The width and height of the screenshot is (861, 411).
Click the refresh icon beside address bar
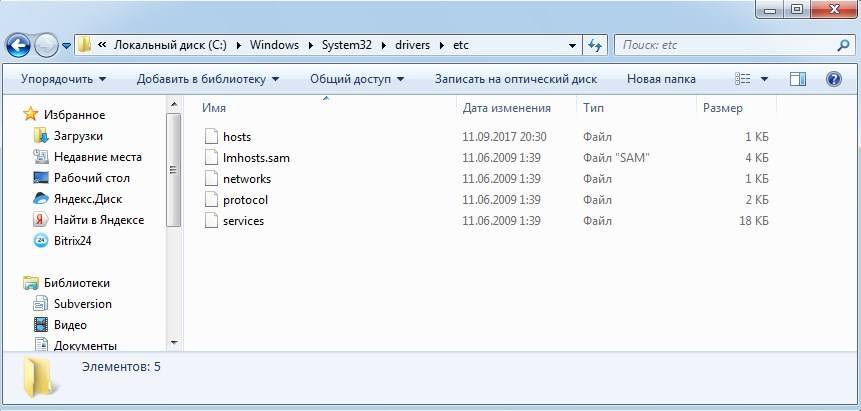pyautogui.click(x=596, y=46)
